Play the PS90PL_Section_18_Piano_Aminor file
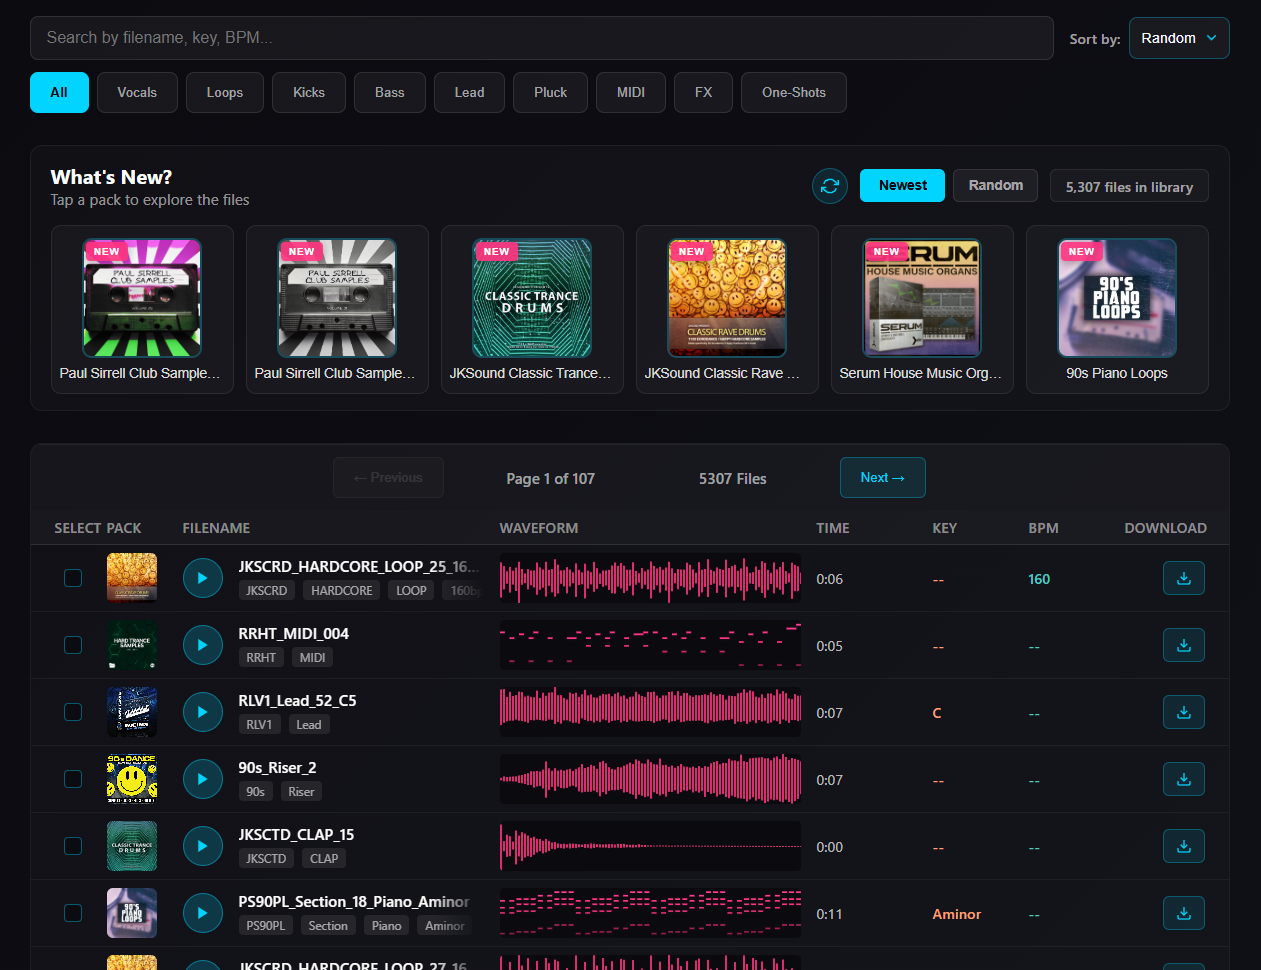The image size is (1261, 970). pyautogui.click(x=203, y=913)
